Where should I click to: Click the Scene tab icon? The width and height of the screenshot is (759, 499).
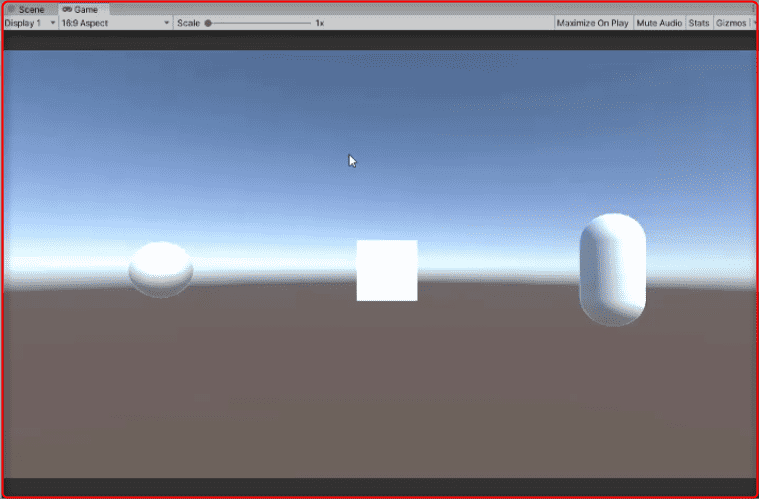[x=12, y=10]
